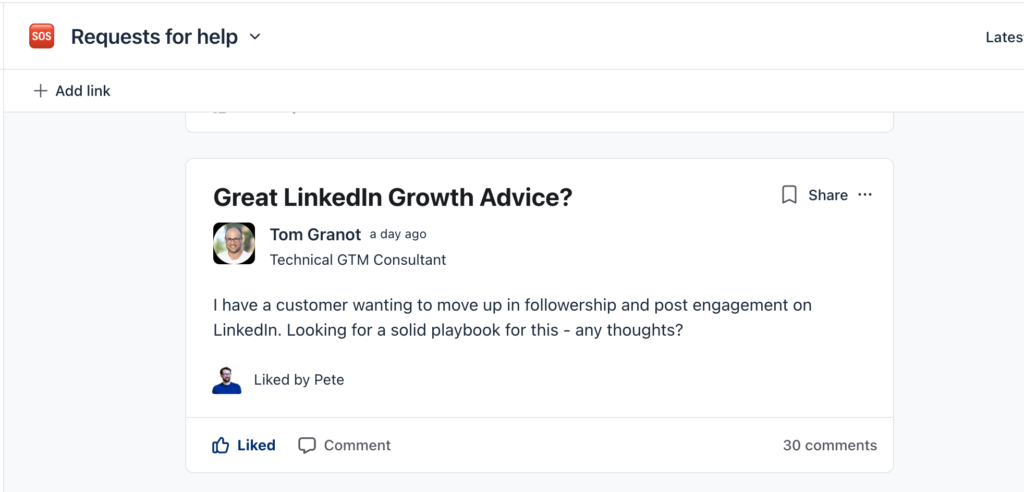Open Tom Granot's profile name link
The height and width of the screenshot is (492, 1024).
[315, 234]
